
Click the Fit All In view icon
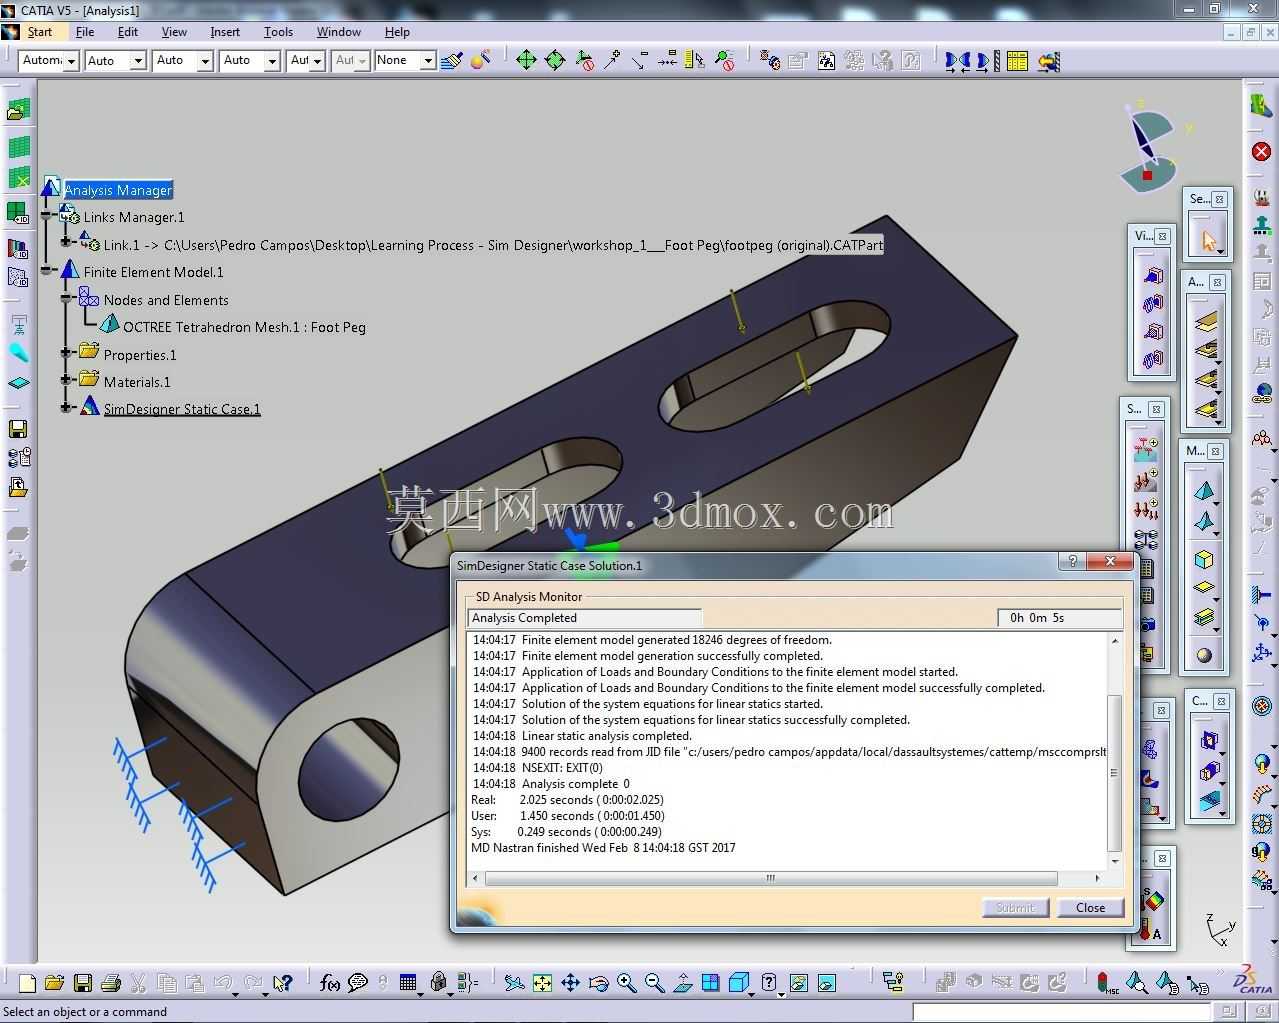542,983
